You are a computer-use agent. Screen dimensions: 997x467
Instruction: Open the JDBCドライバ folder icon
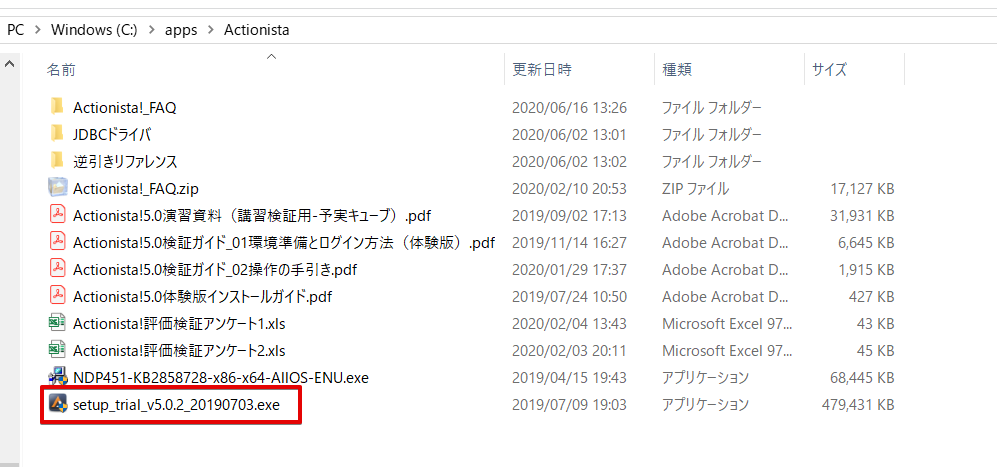tap(58, 134)
